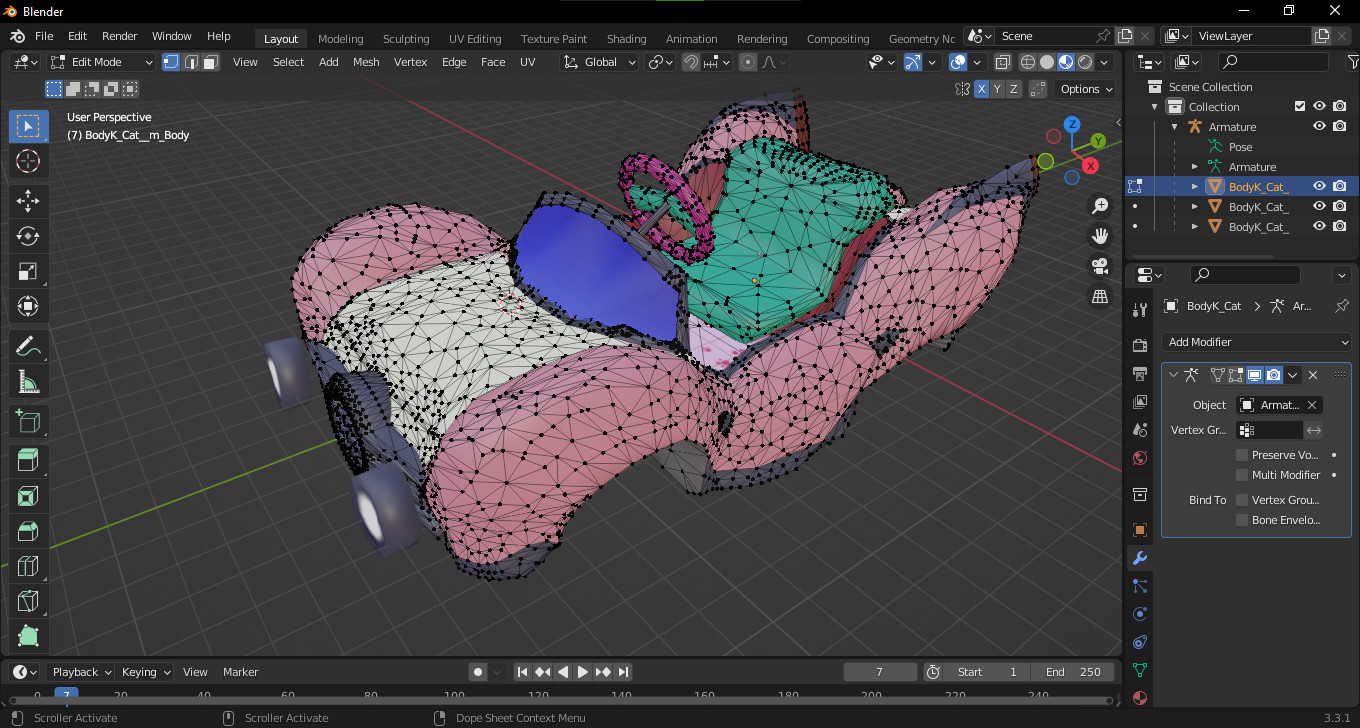Viewport: 1360px width, 728px height.
Task: Hide the Armature collection with its eye icon
Action: [1319, 126]
